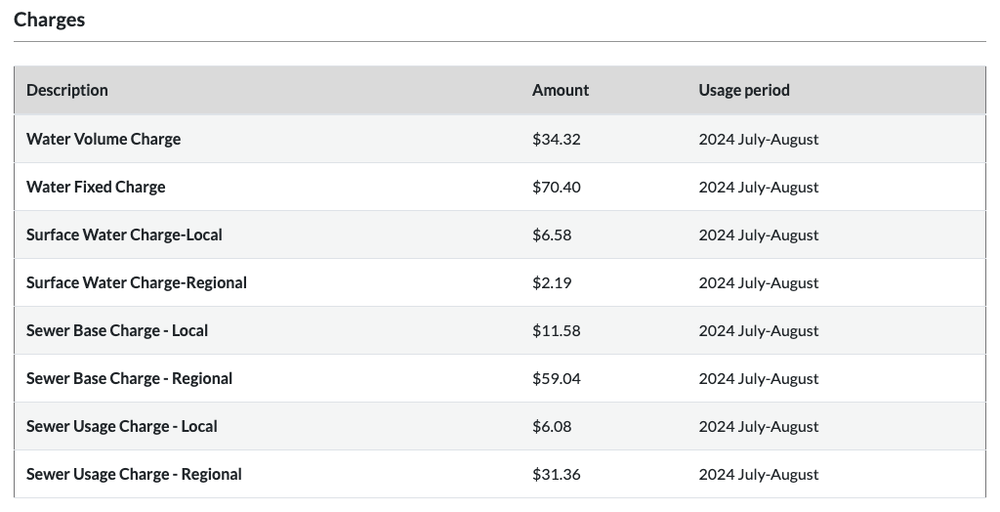
Task: Click the $2.19 amount
Action: coord(552,283)
